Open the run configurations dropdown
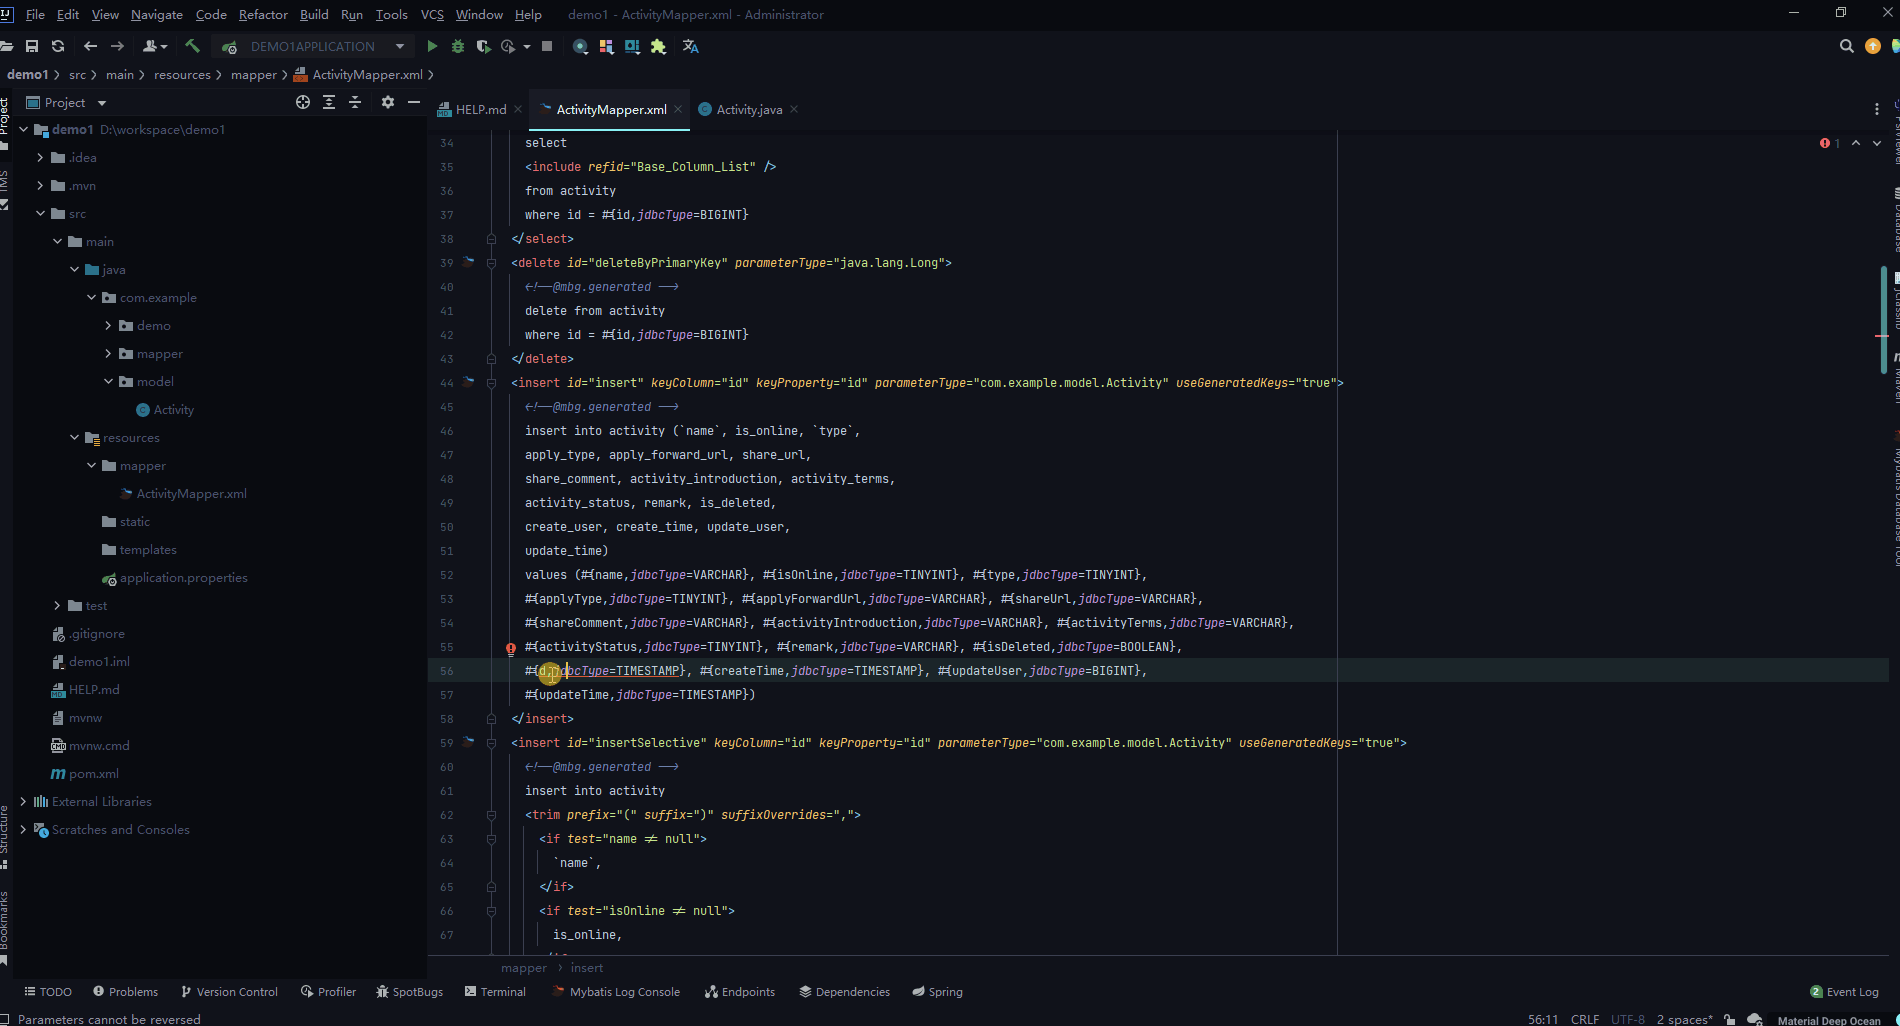Image resolution: width=1900 pixels, height=1026 pixels. pyautogui.click(x=399, y=46)
